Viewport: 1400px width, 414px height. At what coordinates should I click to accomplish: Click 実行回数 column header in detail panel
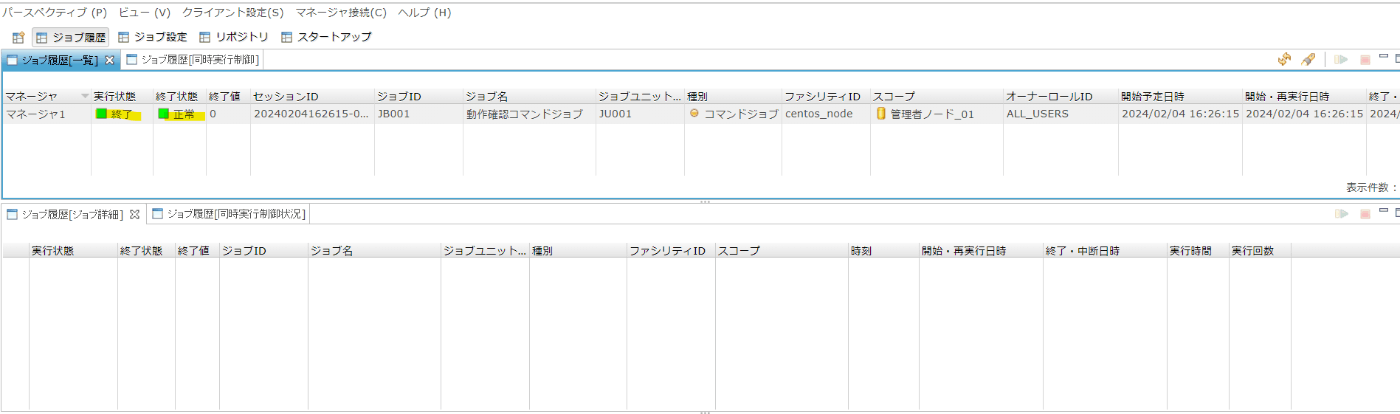tap(1259, 250)
